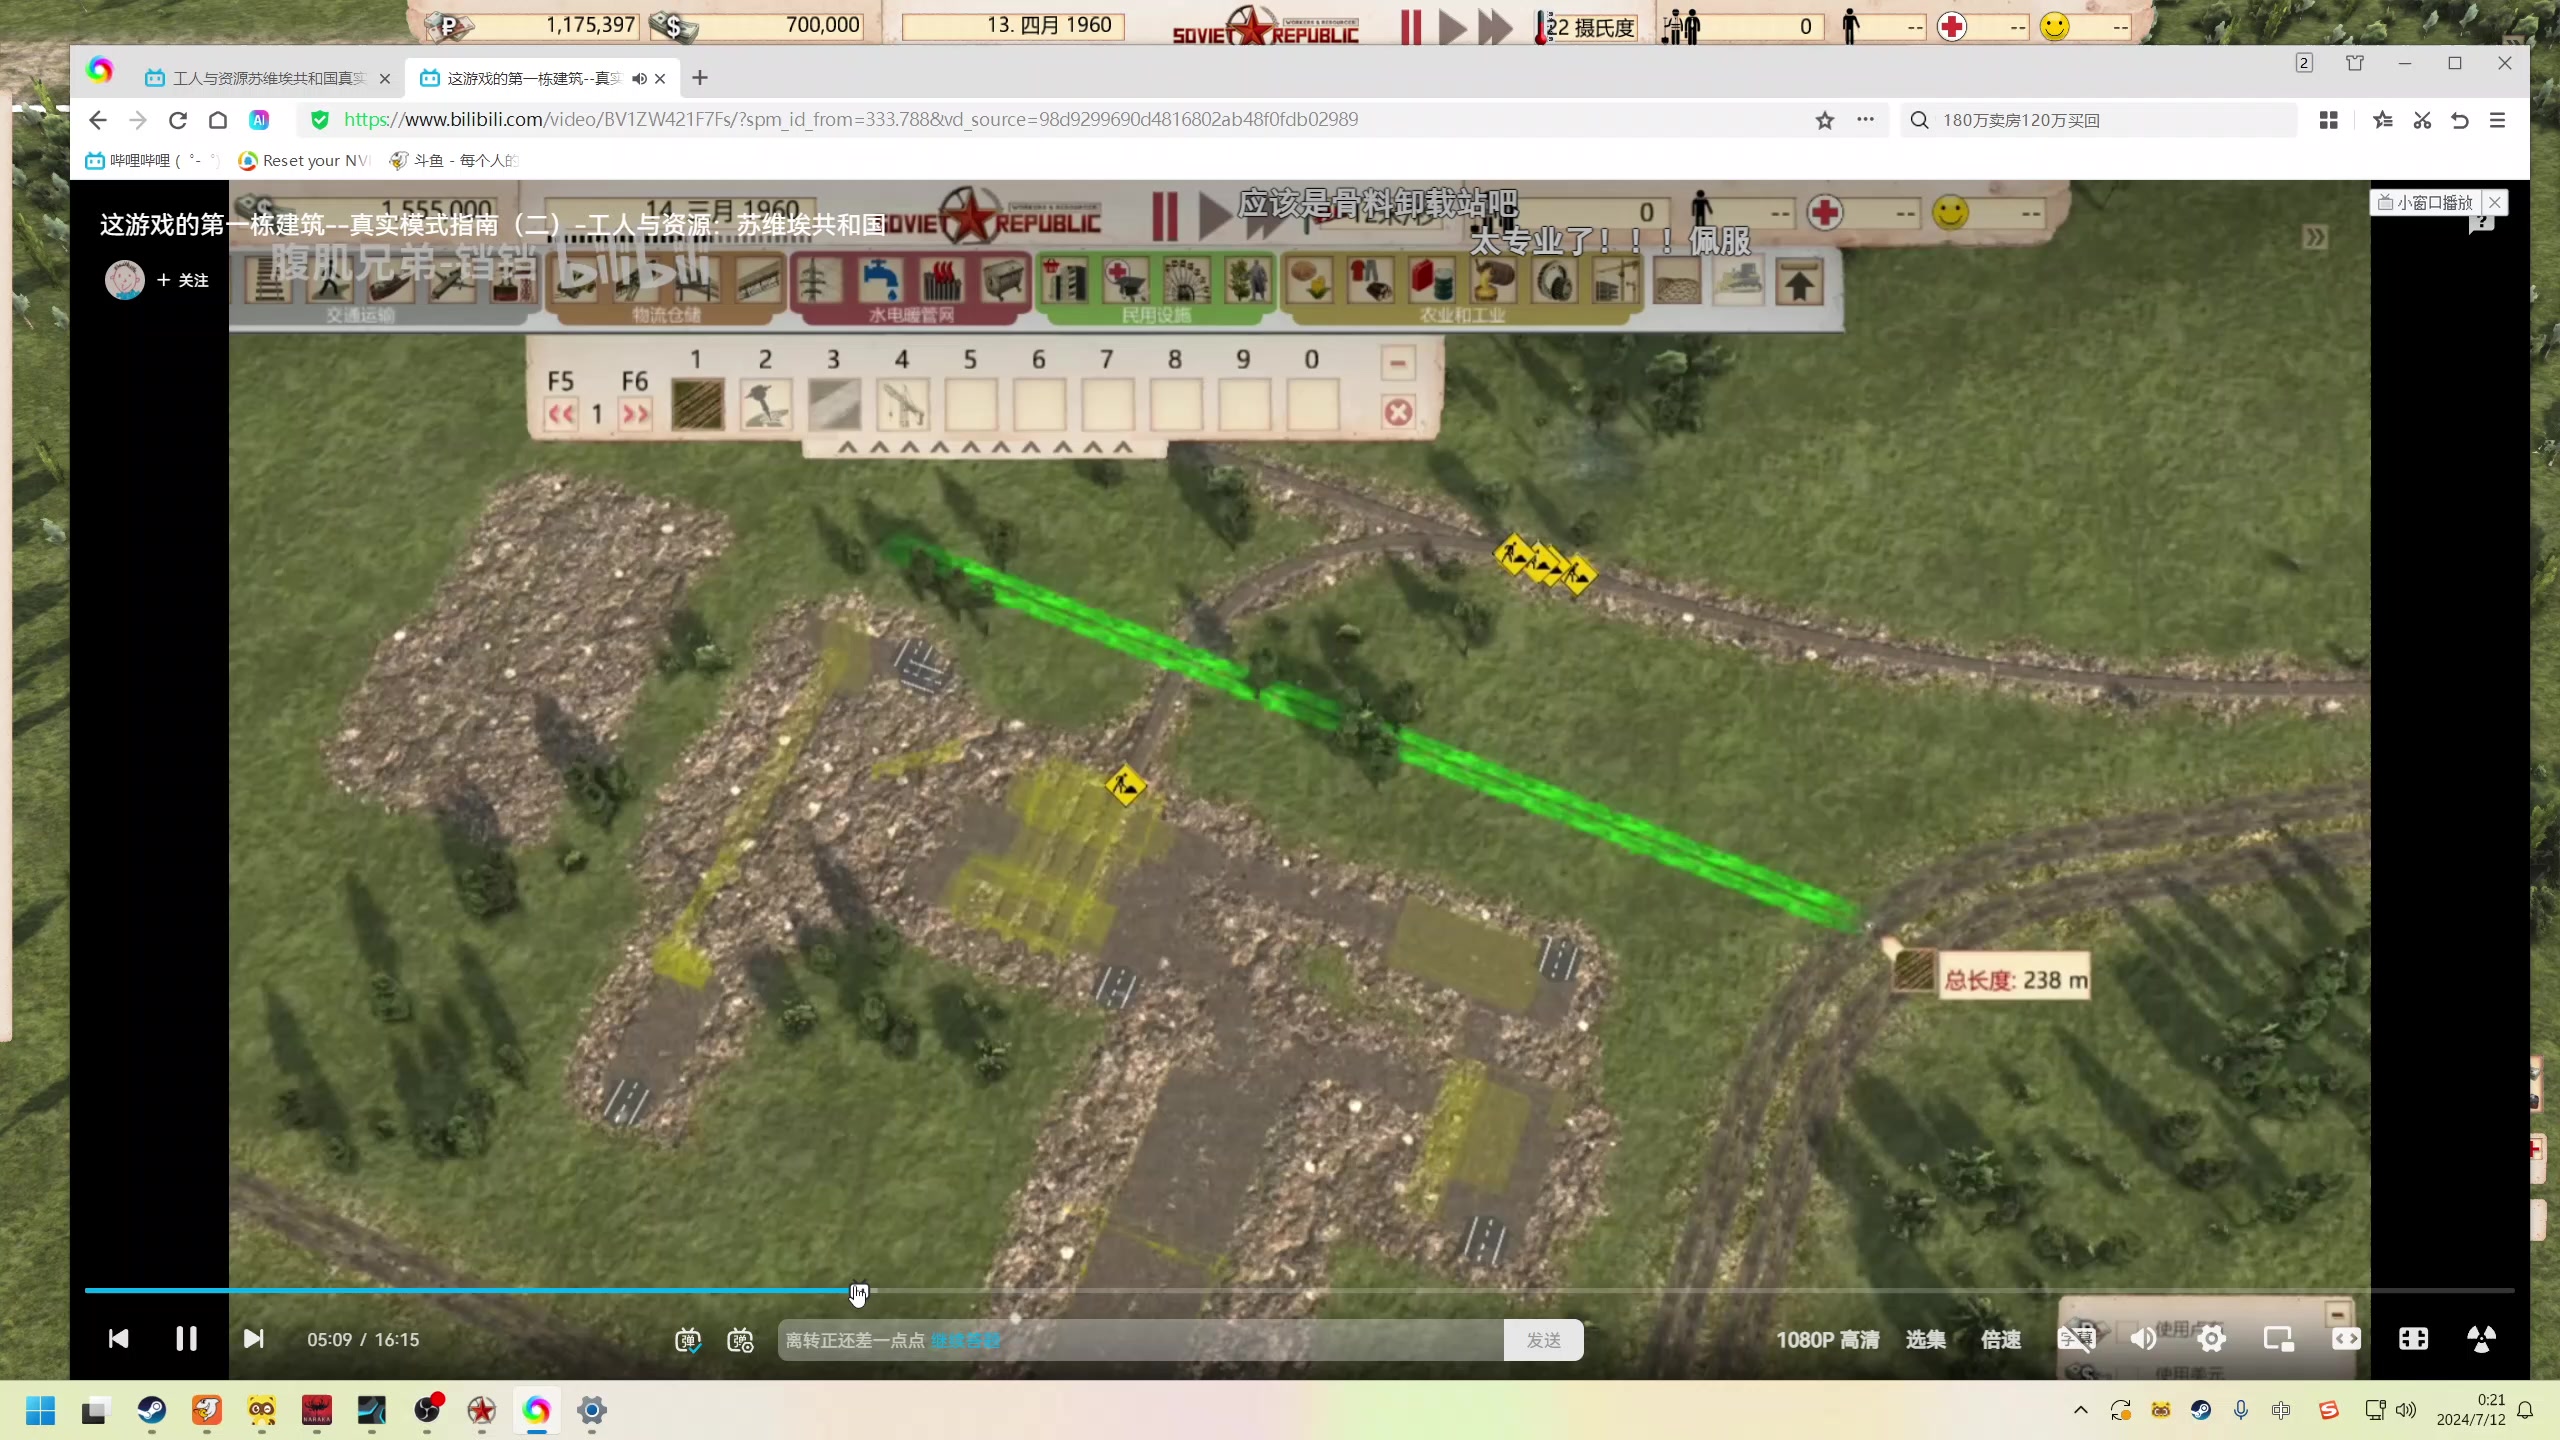The height and width of the screenshot is (1440, 2560).
Task: Follow the uploader with 关注
Action: point(184,280)
